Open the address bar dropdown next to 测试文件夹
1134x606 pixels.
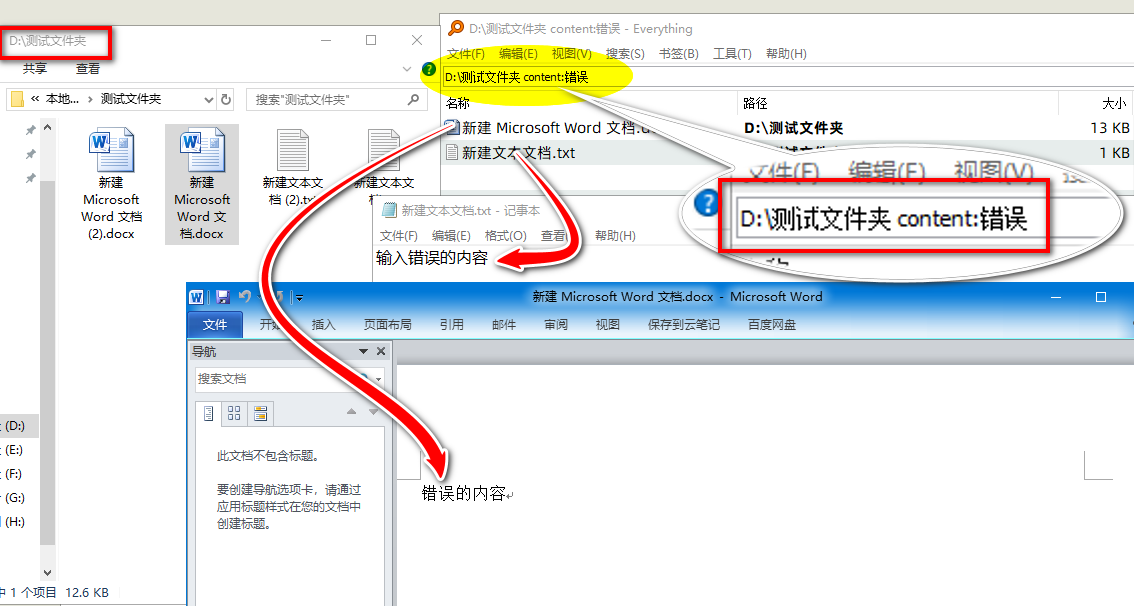click(208, 99)
